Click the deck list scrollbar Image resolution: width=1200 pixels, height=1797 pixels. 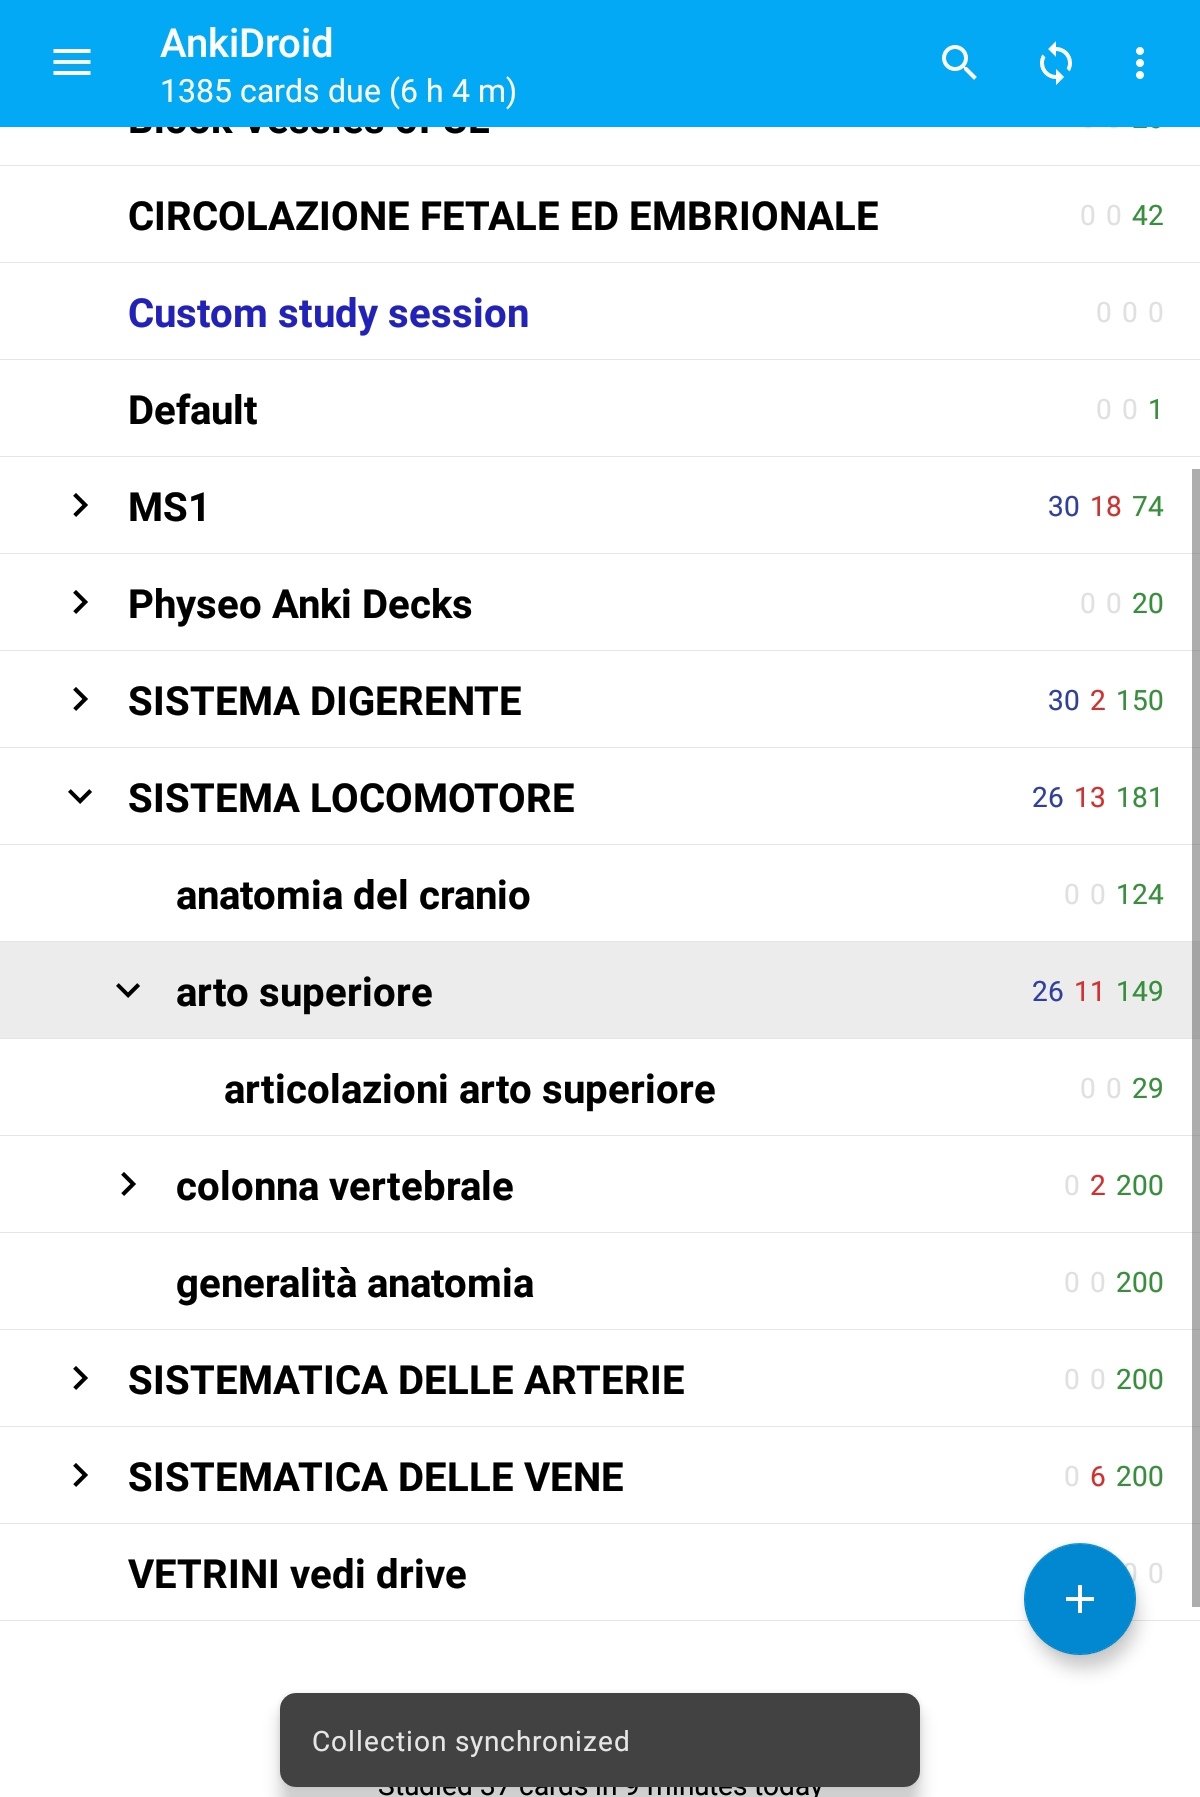pyautogui.click(x=1195, y=1038)
